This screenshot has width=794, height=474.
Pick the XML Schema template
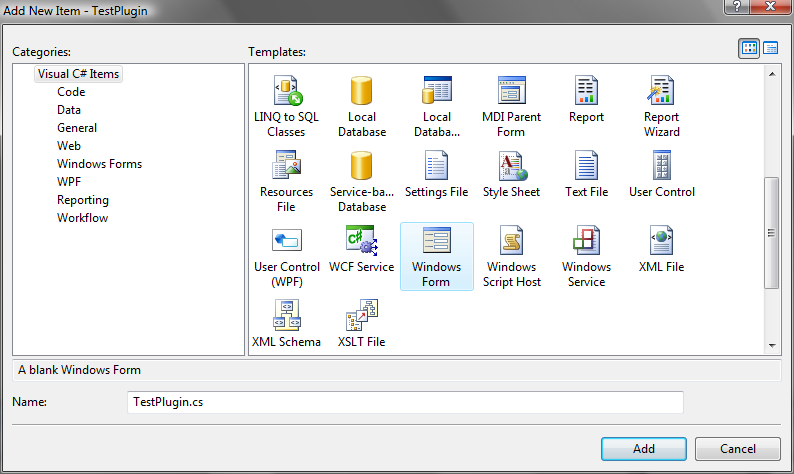coord(286,324)
